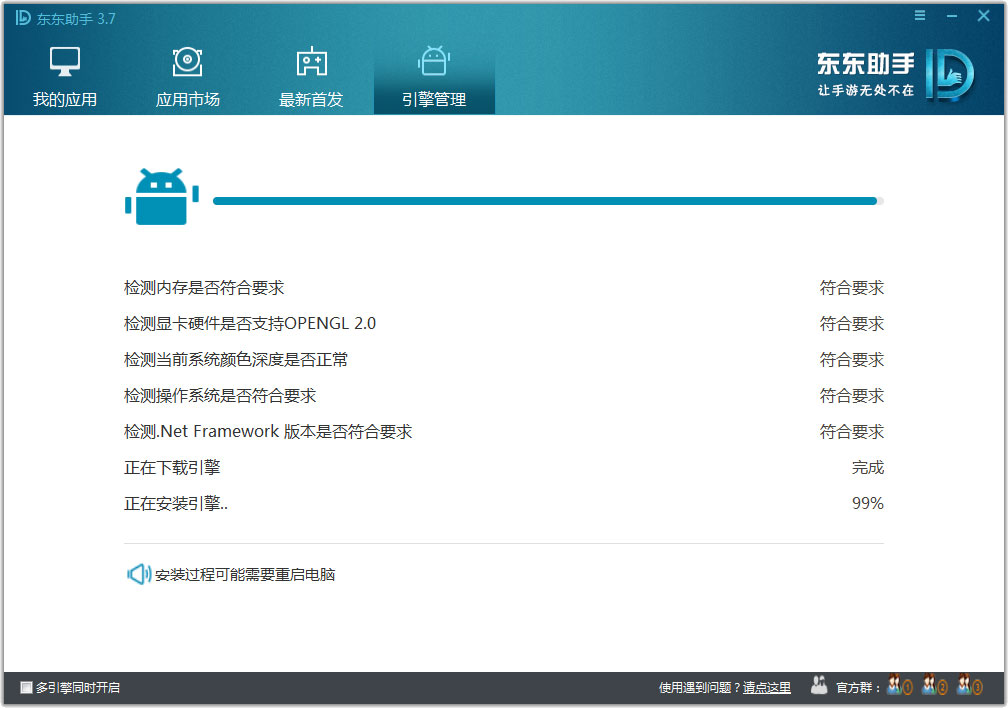Viewport: 1008px width, 708px height.
Task: Click the 99% install progress value
Action: [x=868, y=504]
